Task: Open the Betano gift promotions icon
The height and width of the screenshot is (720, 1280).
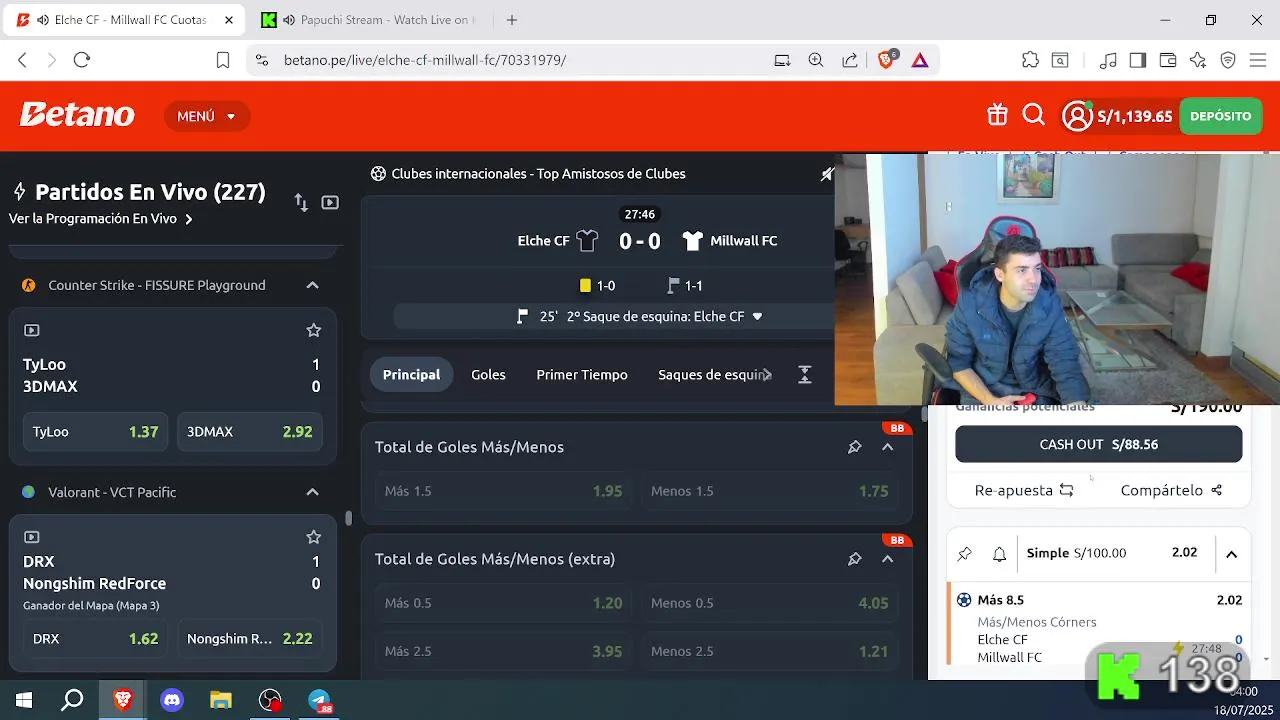Action: pos(997,116)
